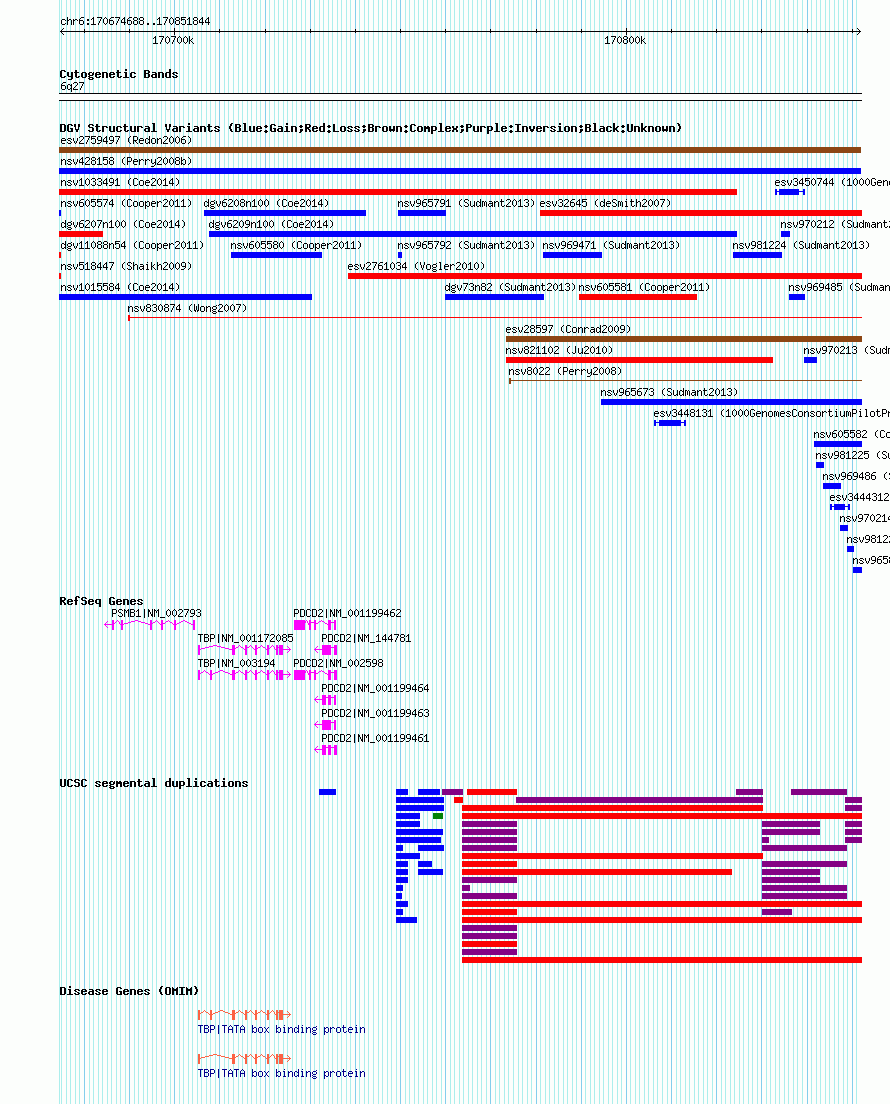Click the RefSeq Genes track title
The width and height of the screenshot is (890, 1104).
101,601
